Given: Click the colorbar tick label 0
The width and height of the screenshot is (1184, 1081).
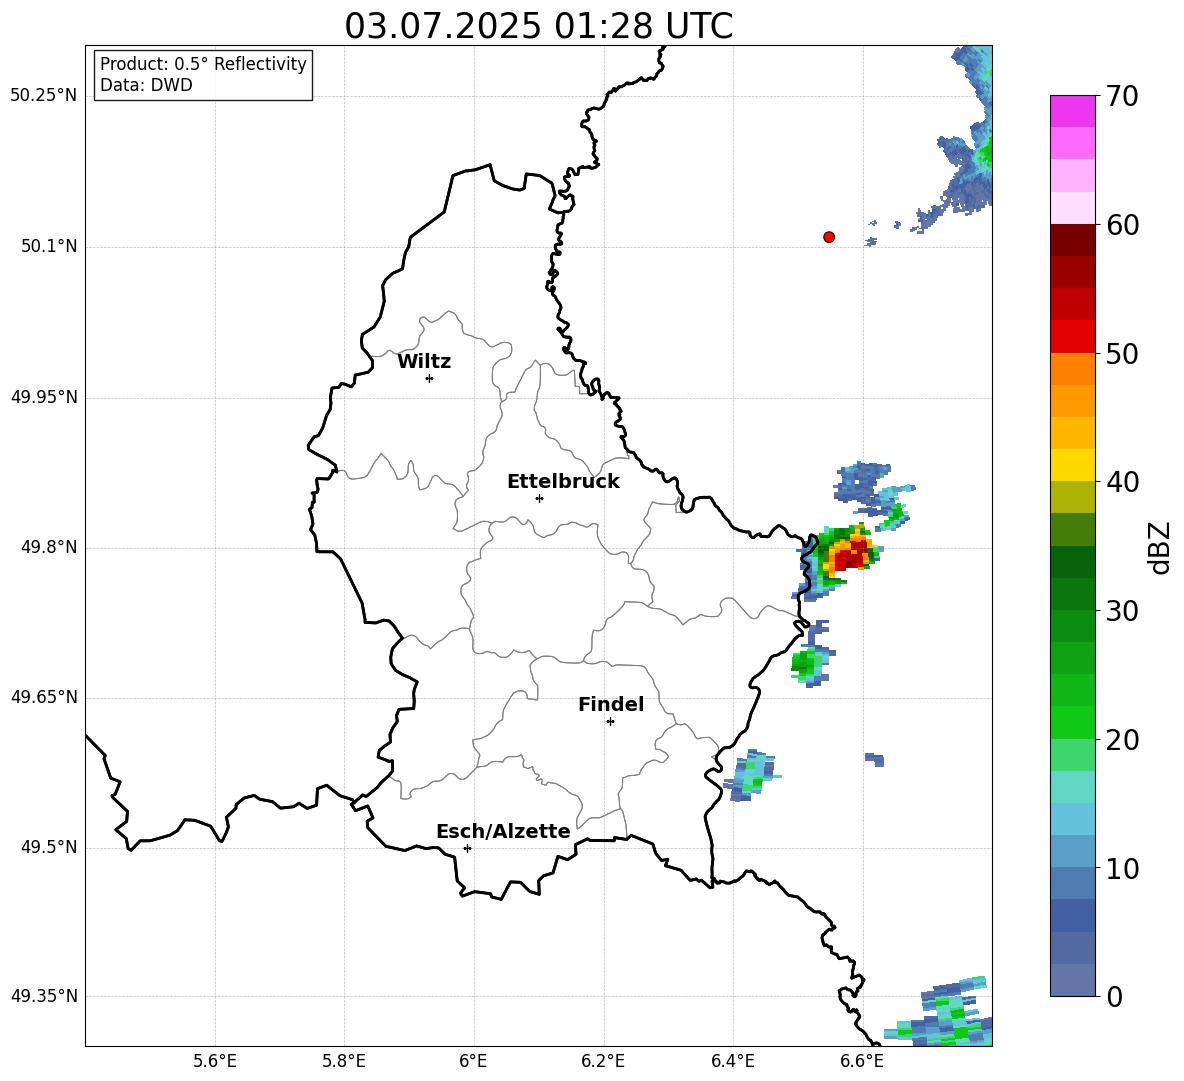Looking at the screenshot, I should tap(1114, 996).
